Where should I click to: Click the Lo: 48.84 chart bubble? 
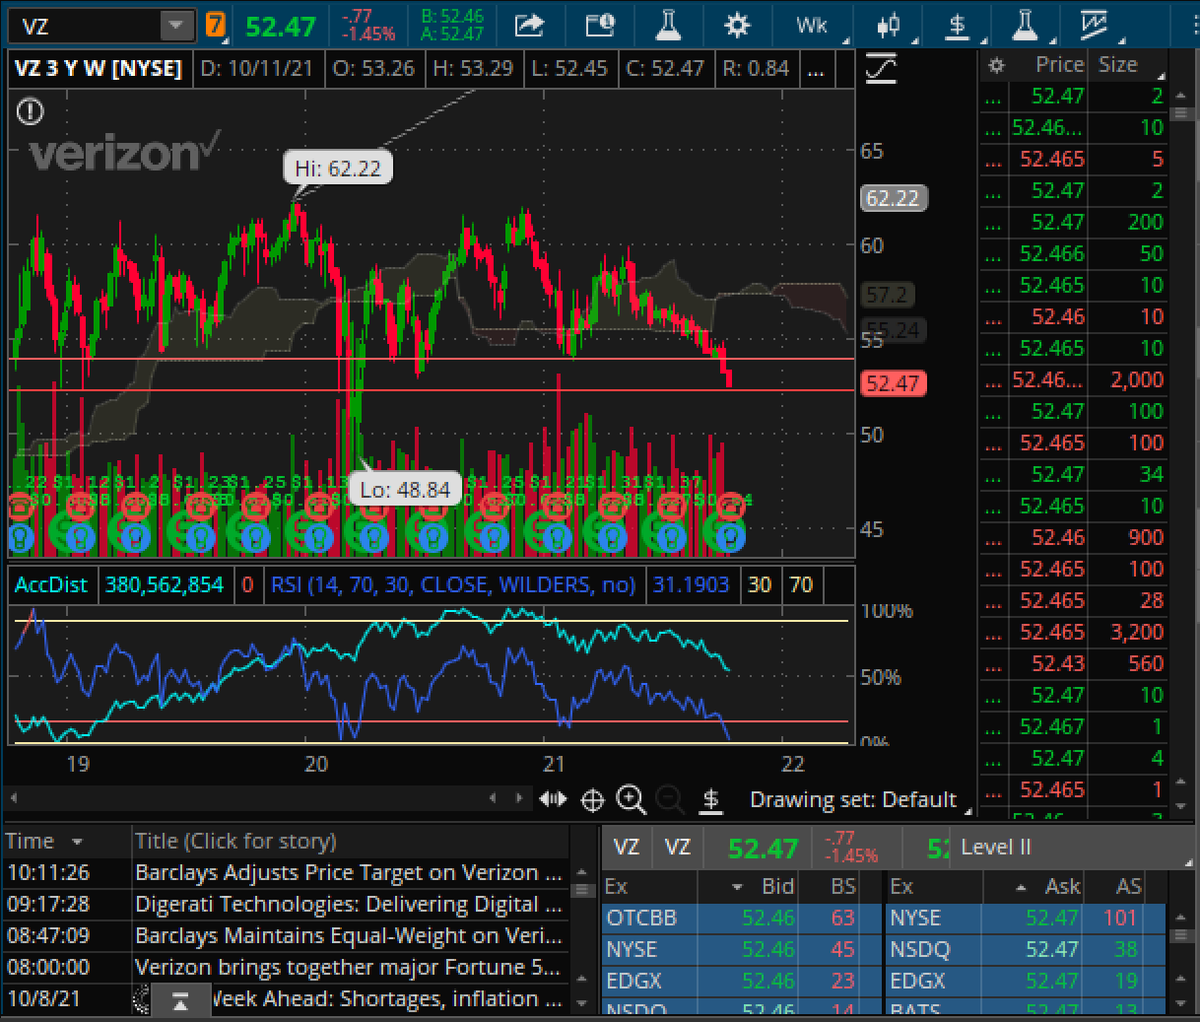click(405, 490)
